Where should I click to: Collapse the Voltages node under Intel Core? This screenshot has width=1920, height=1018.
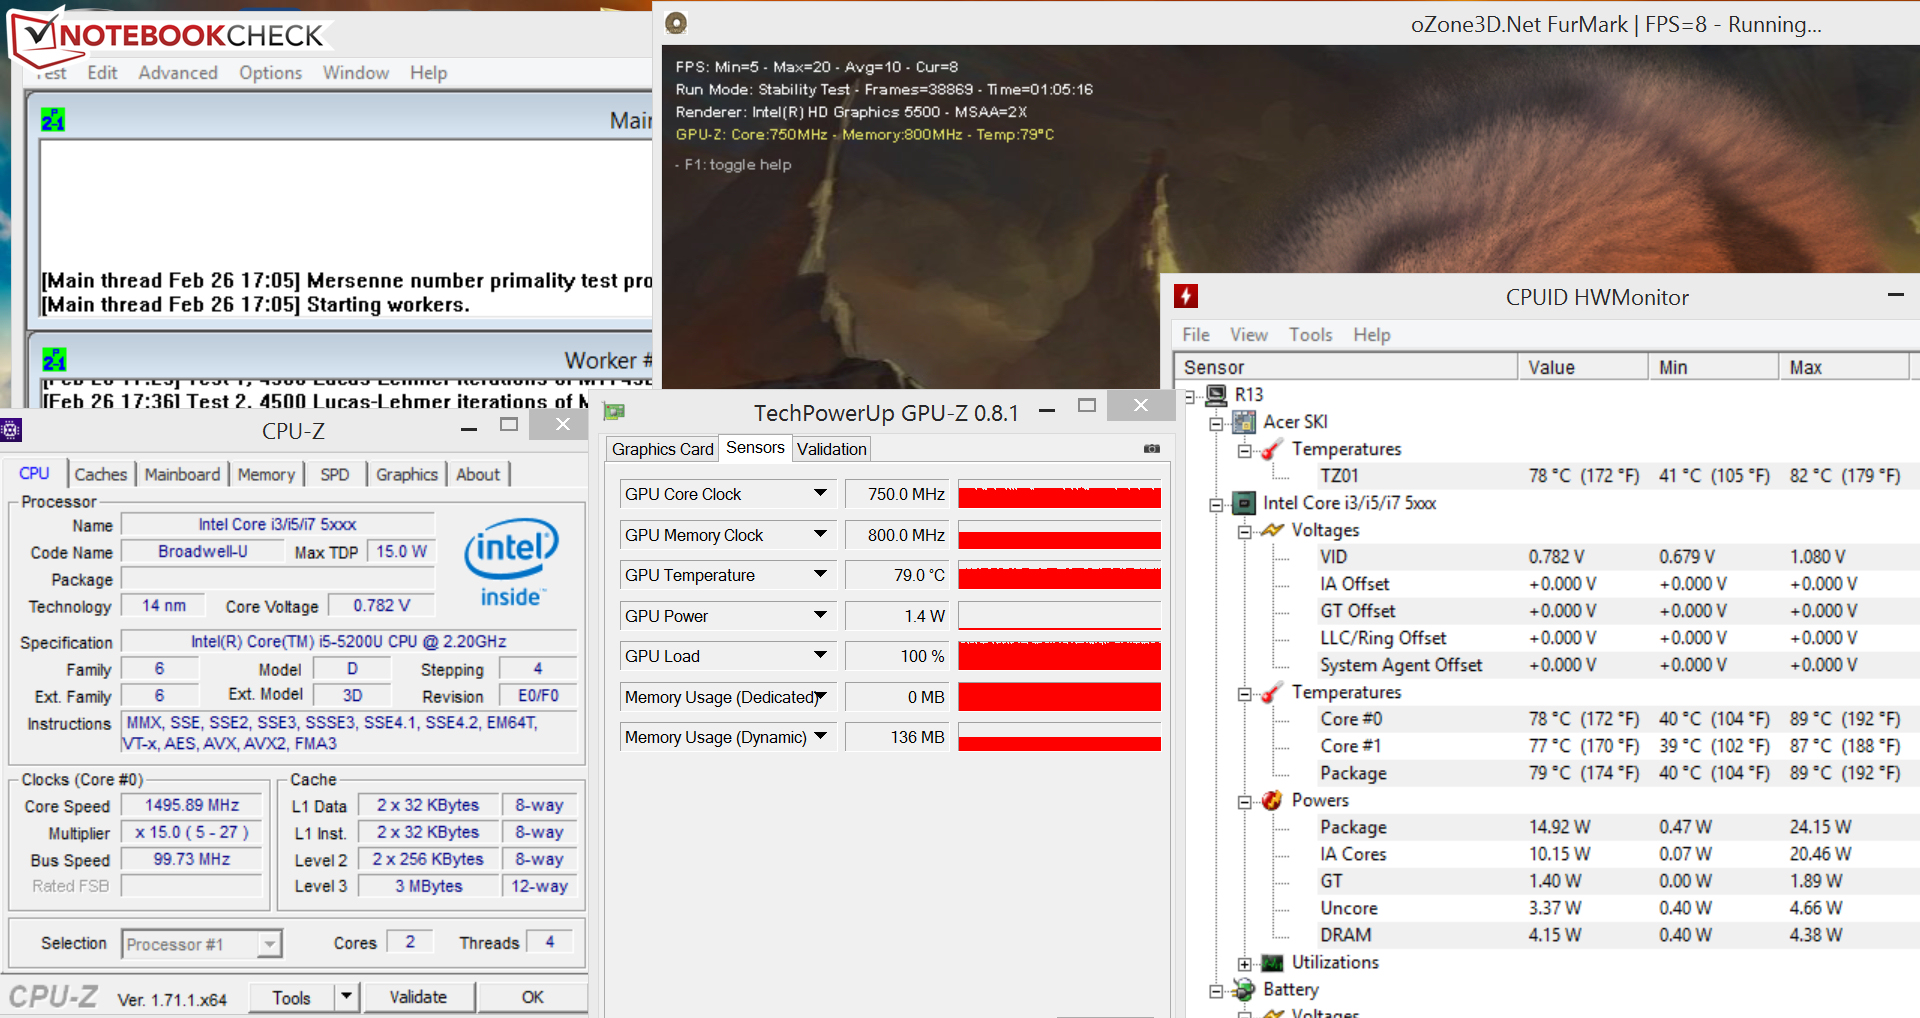tap(1244, 531)
